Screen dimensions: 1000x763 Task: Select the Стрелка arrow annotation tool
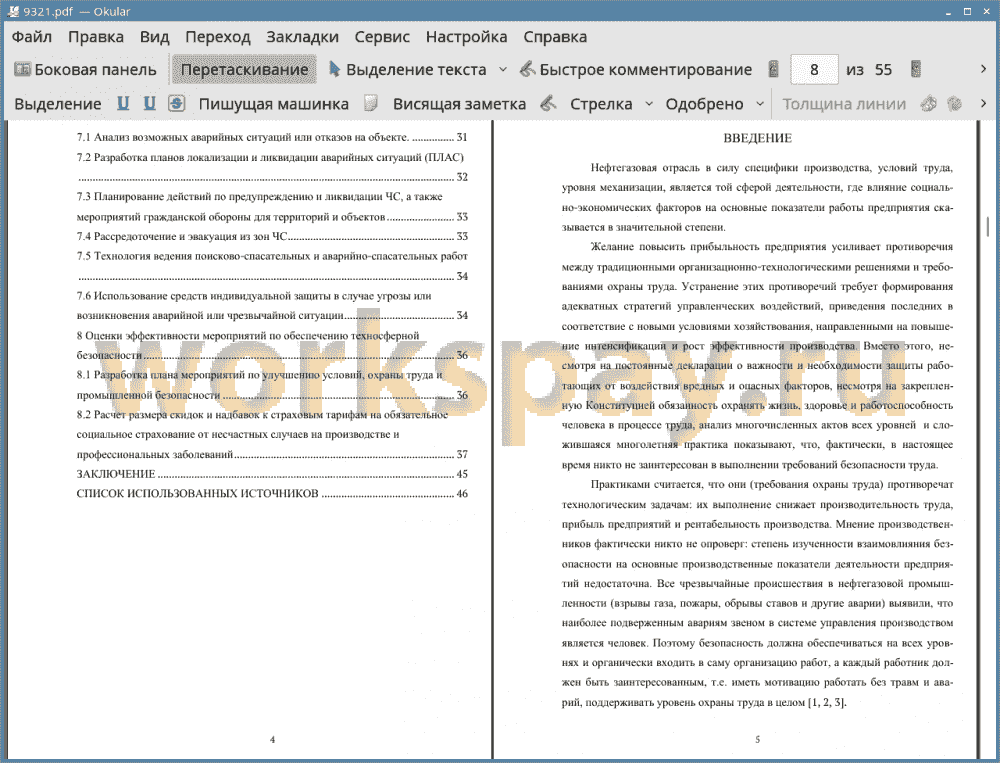tap(601, 104)
